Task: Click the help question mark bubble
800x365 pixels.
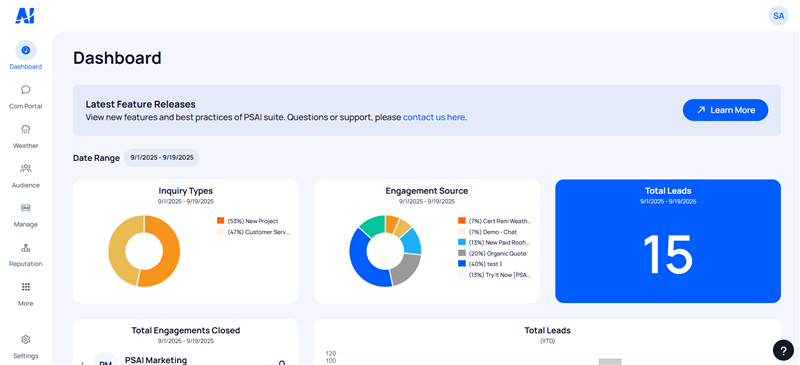Action: pyautogui.click(x=783, y=350)
